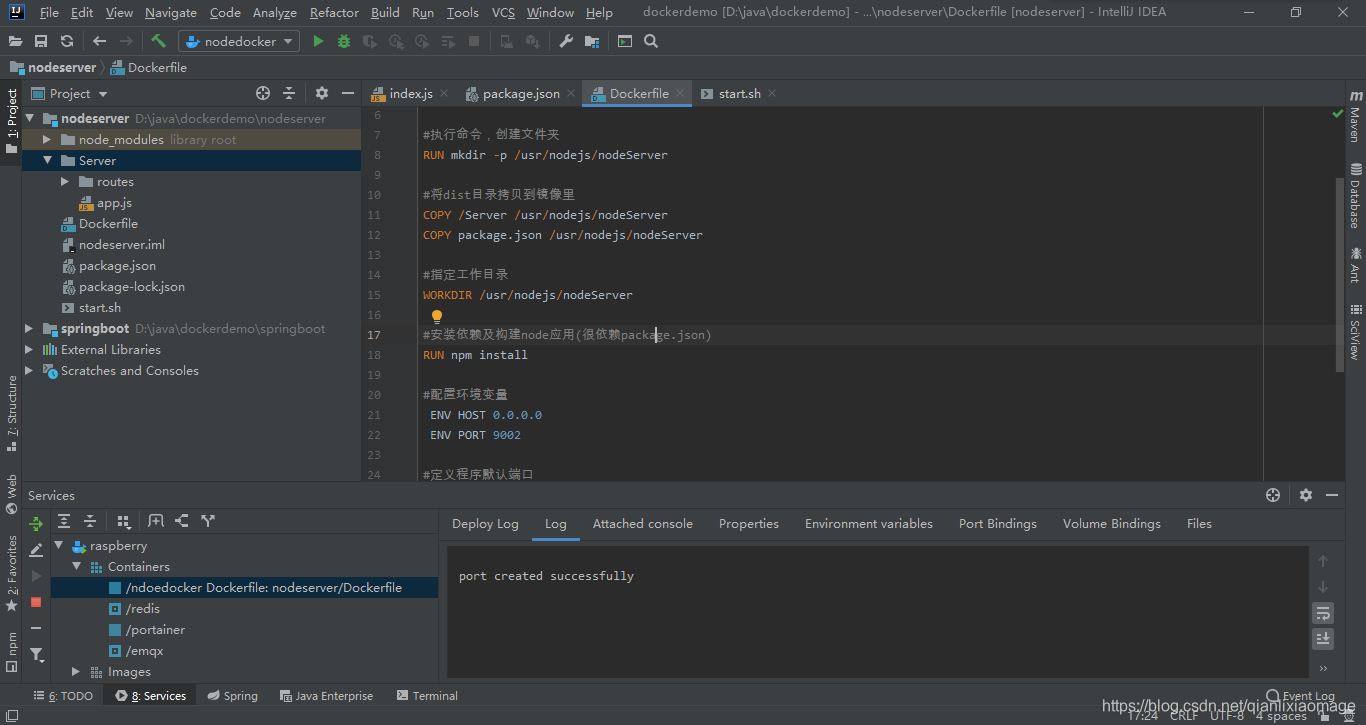Select the /redis container

[142, 608]
